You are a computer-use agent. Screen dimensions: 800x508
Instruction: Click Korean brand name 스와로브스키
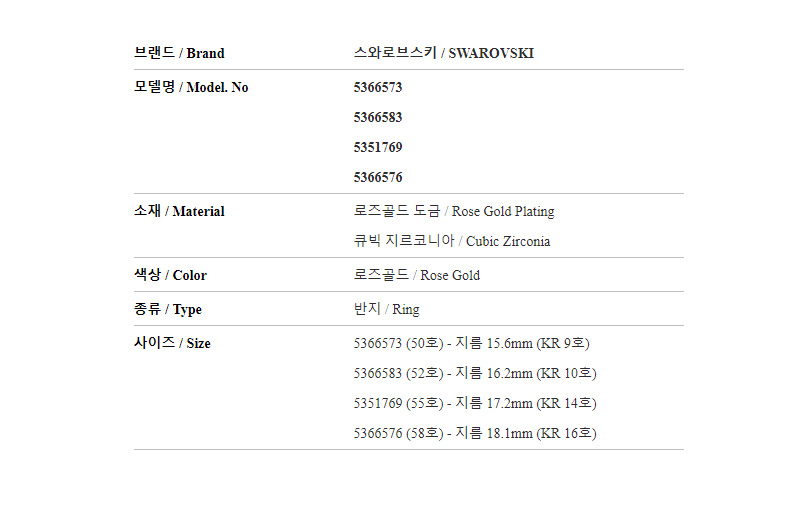click(x=395, y=53)
